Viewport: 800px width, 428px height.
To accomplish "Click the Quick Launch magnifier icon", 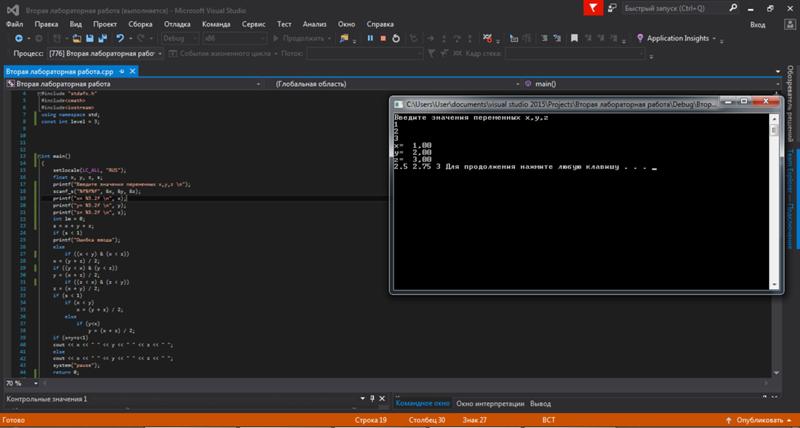I will pyautogui.click(x=733, y=8).
